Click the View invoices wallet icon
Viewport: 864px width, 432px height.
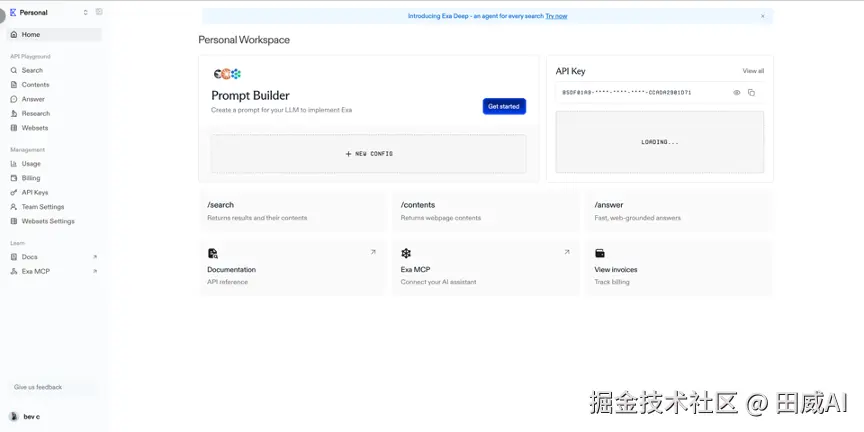pyautogui.click(x=600, y=253)
